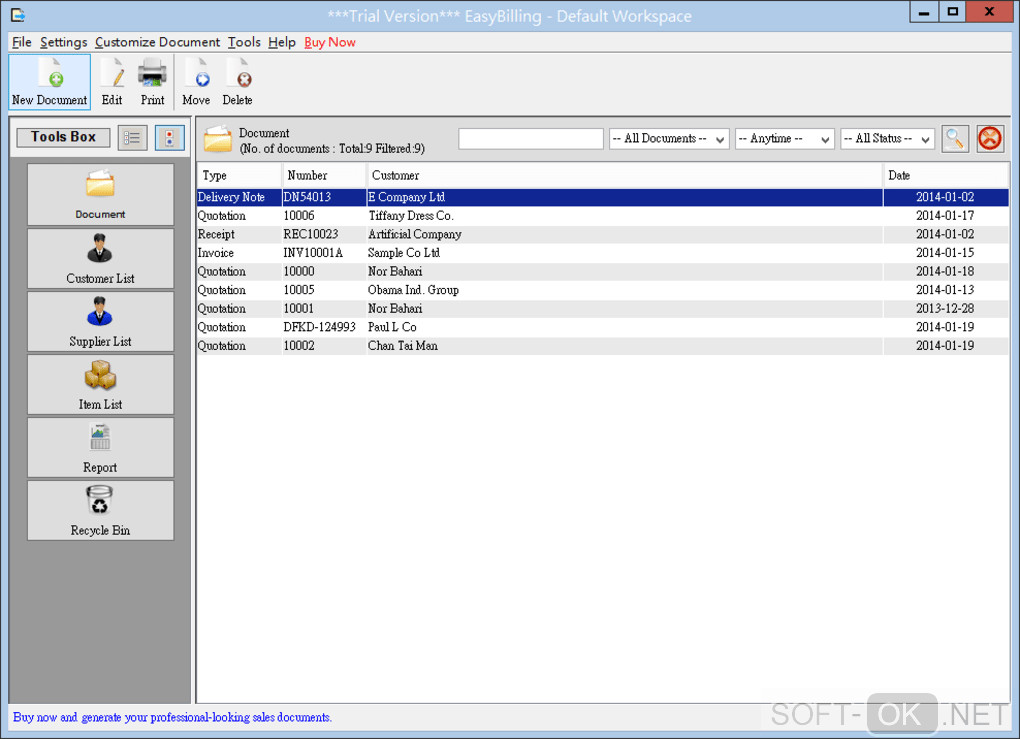The width and height of the screenshot is (1020, 739).
Task: Select quotation number 10000
Action: (x=603, y=271)
